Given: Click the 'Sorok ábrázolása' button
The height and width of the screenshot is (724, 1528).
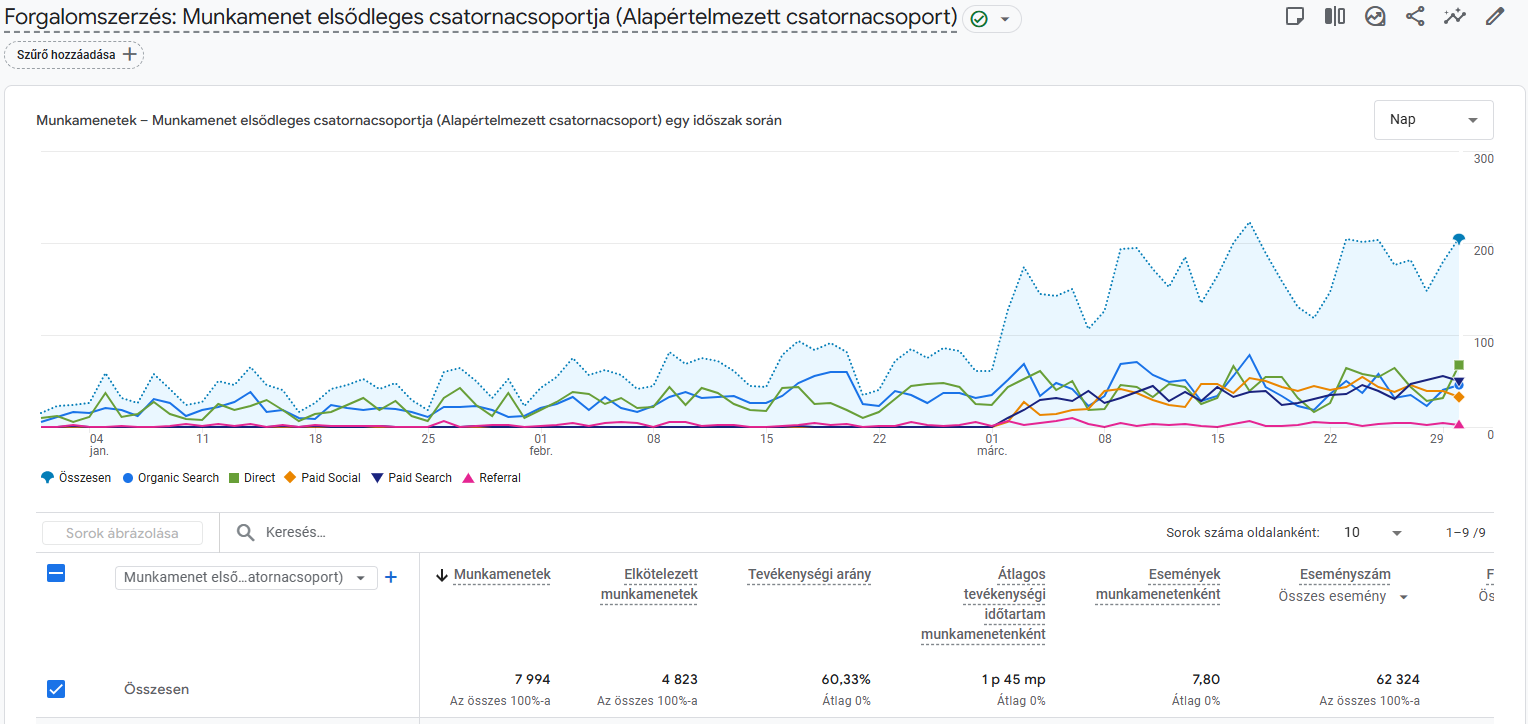Looking at the screenshot, I should point(122,533).
